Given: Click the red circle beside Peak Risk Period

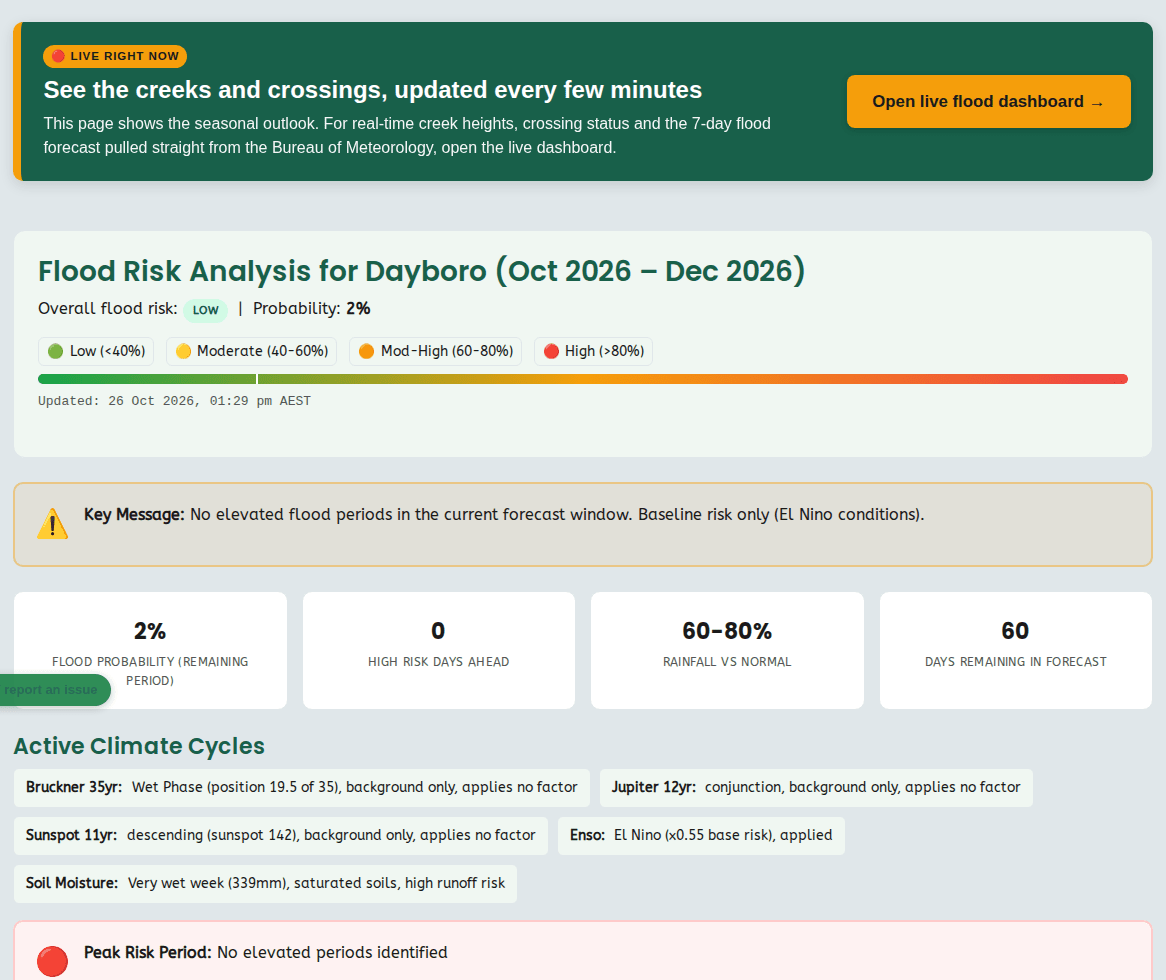Looking at the screenshot, I should (53, 961).
